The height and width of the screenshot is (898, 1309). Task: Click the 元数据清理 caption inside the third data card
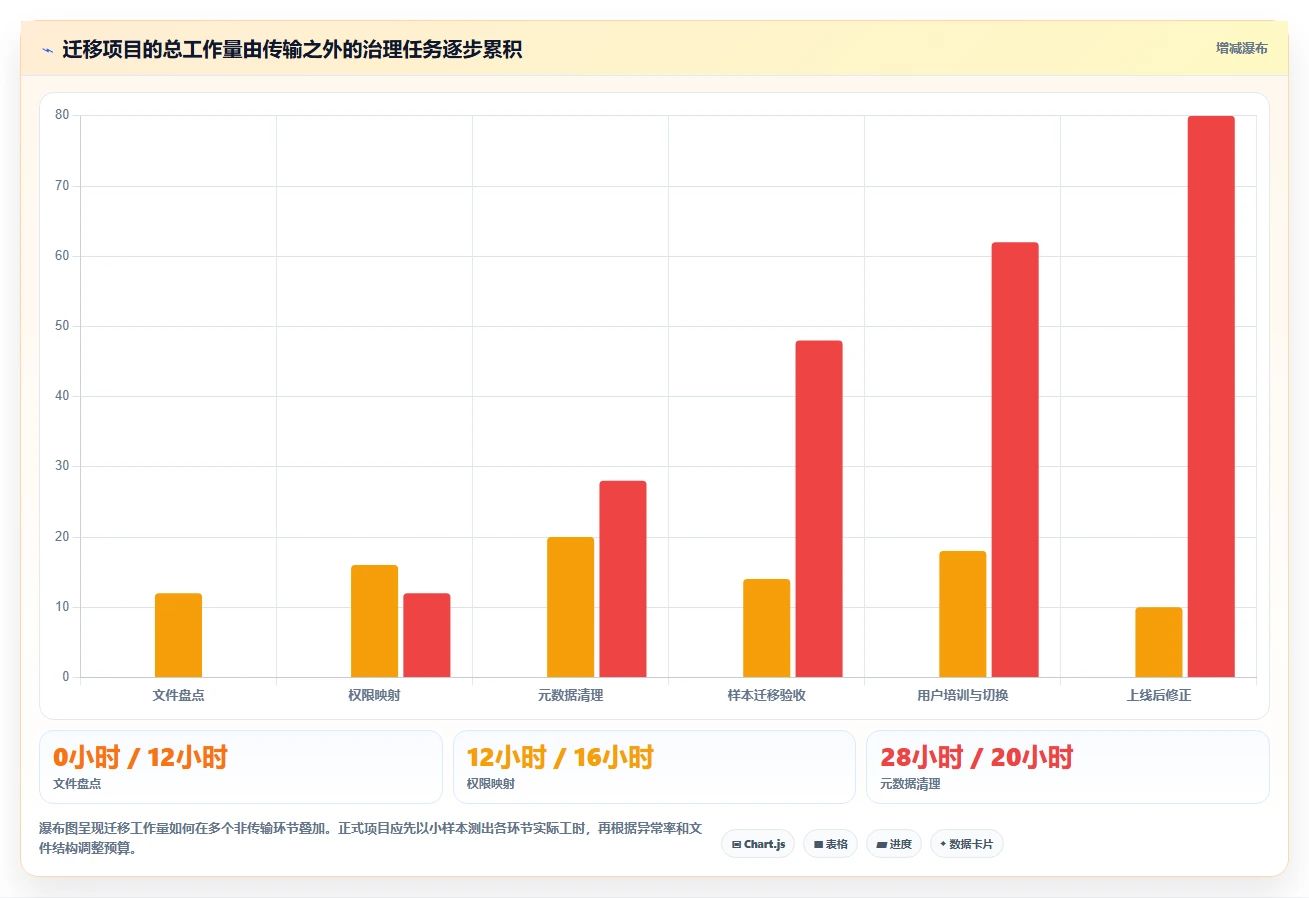tap(910, 784)
